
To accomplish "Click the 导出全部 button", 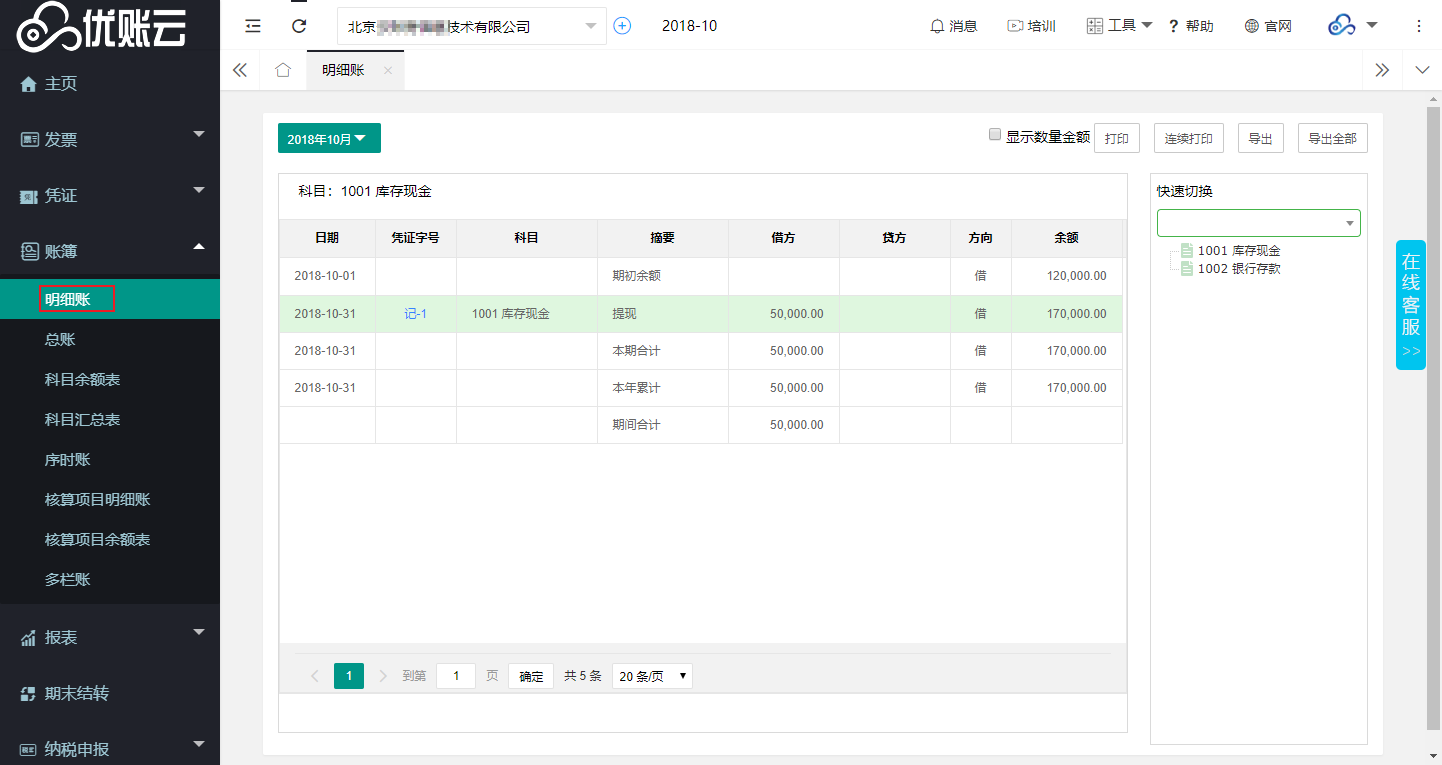I will pos(1333,139).
